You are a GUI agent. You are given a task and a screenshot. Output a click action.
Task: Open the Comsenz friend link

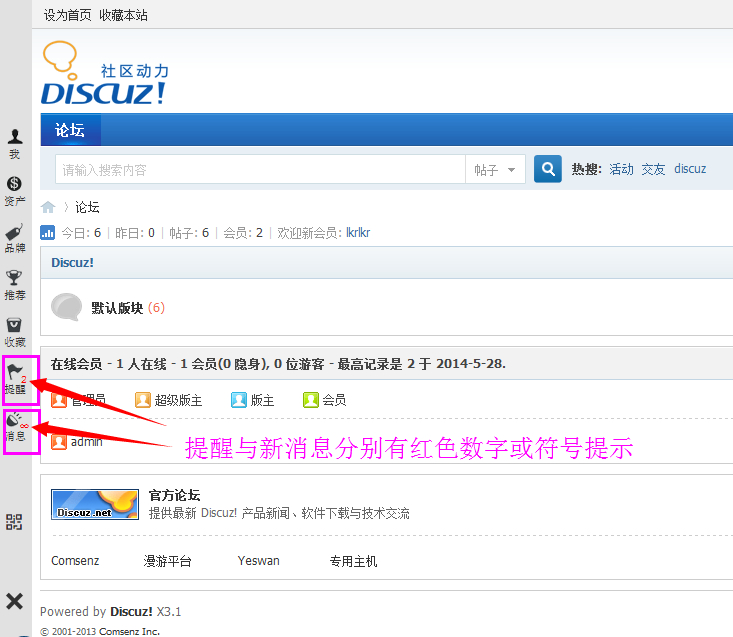point(75,560)
